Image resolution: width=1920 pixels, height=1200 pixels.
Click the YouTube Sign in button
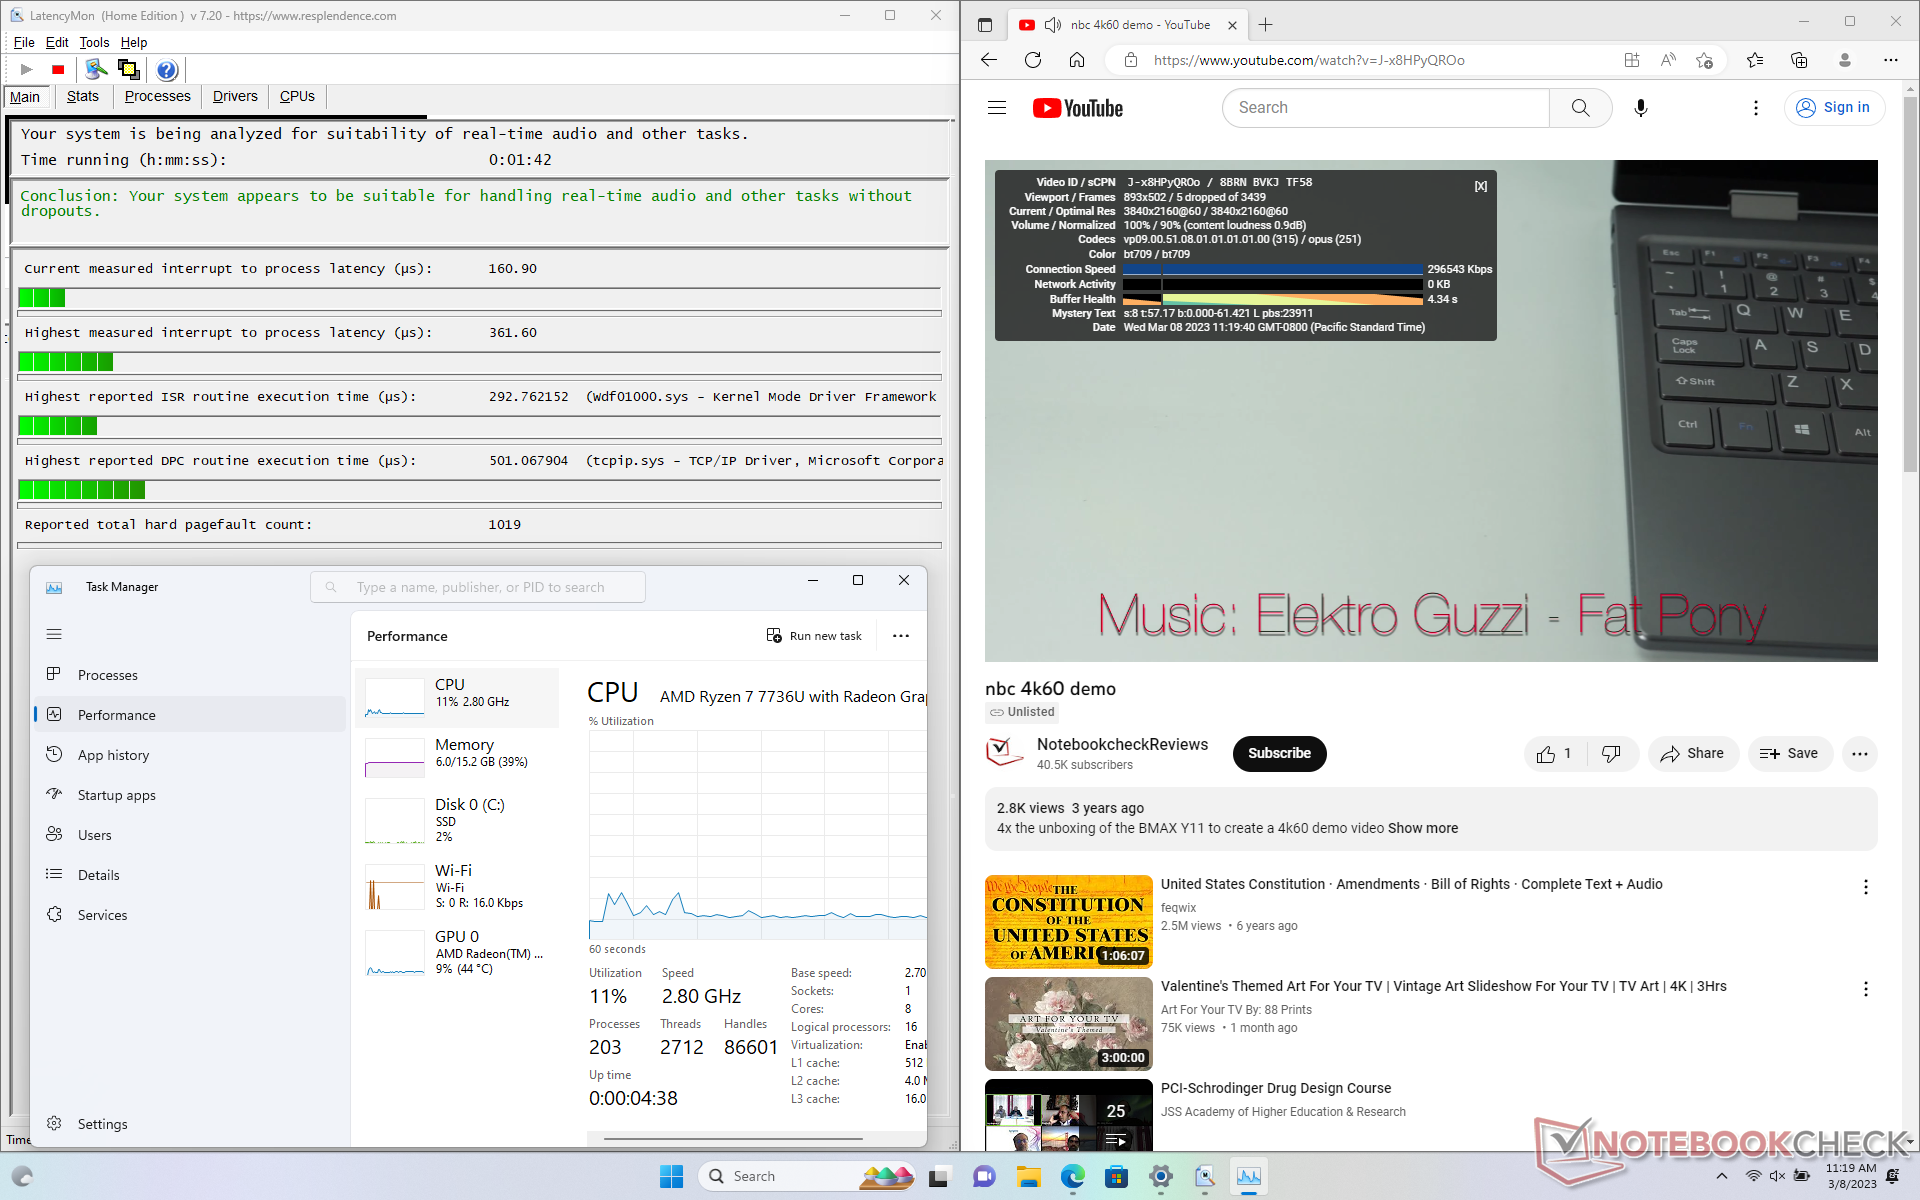[x=1834, y=108]
